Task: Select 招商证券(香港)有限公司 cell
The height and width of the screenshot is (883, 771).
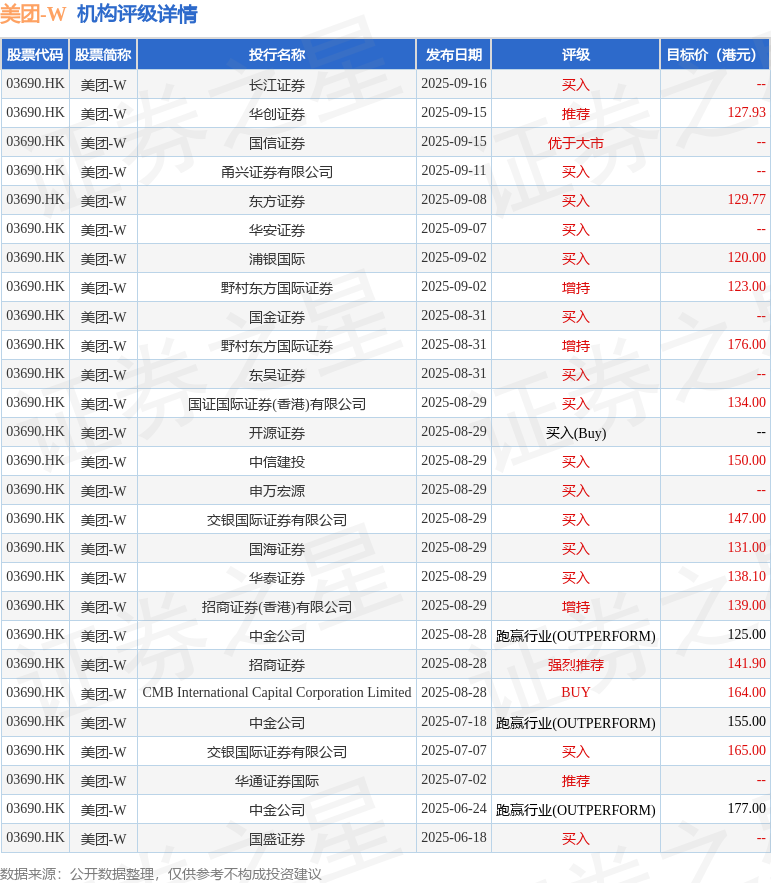Action: point(277,607)
